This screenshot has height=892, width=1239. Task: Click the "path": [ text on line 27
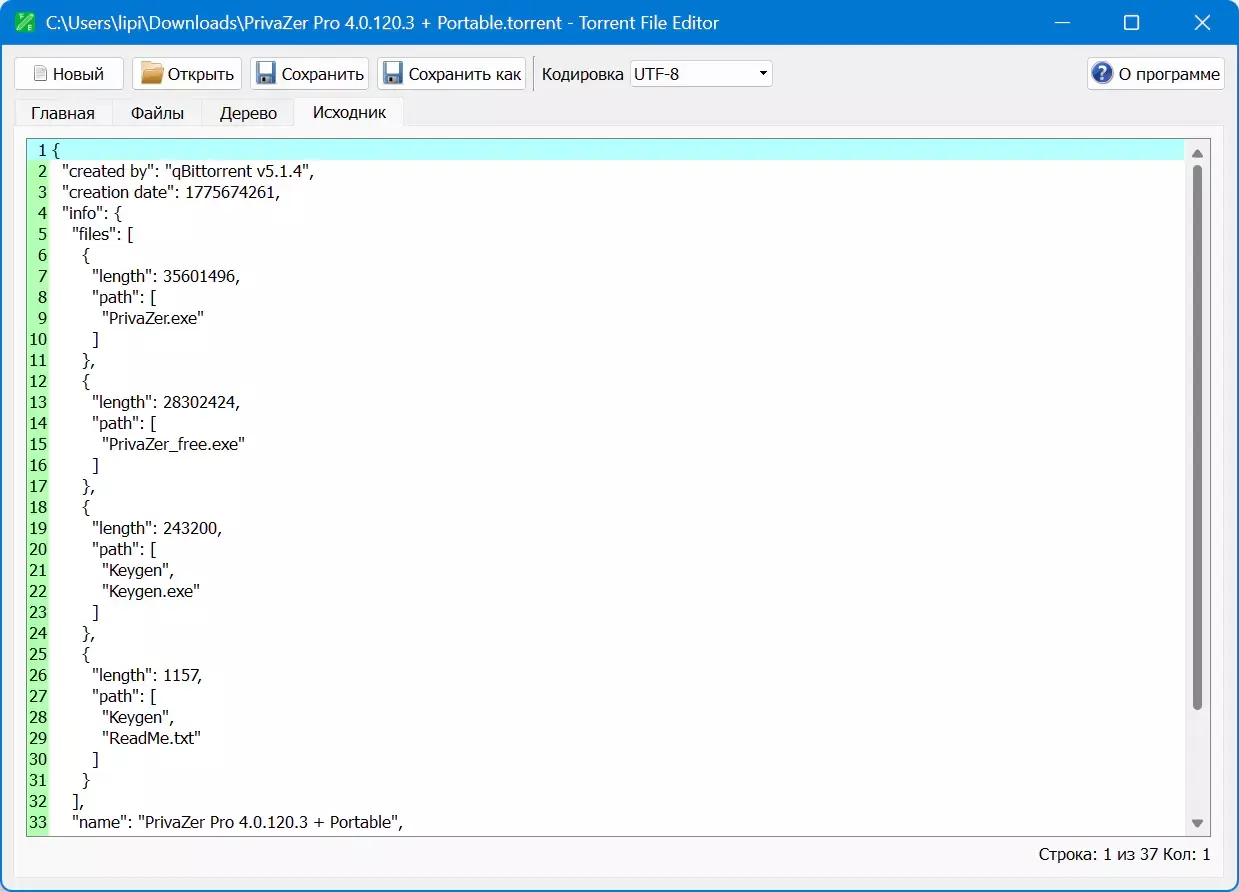tap(124, 696)
